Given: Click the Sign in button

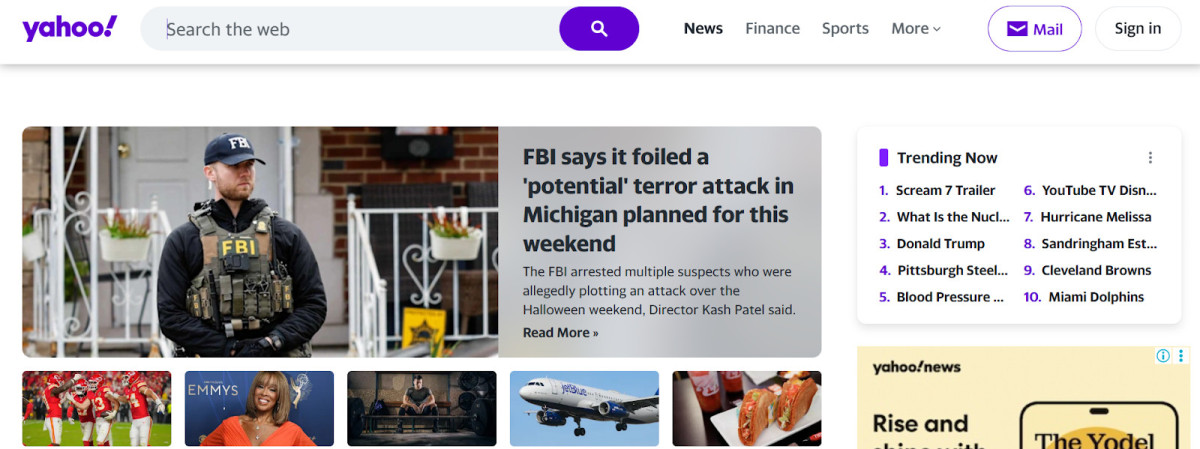Looking at the screenshot, I should [x=1137, y=29].
